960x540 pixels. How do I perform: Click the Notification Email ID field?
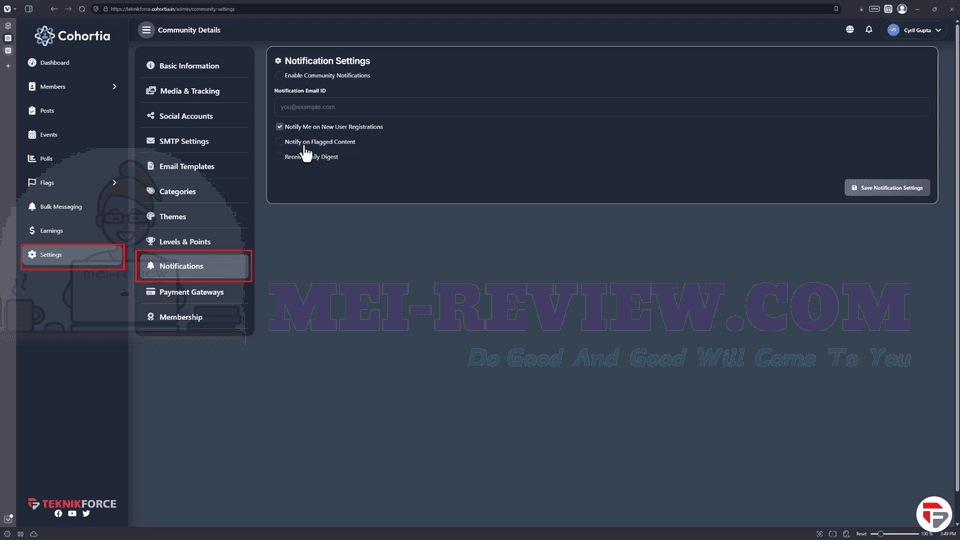tap(601, 107)
